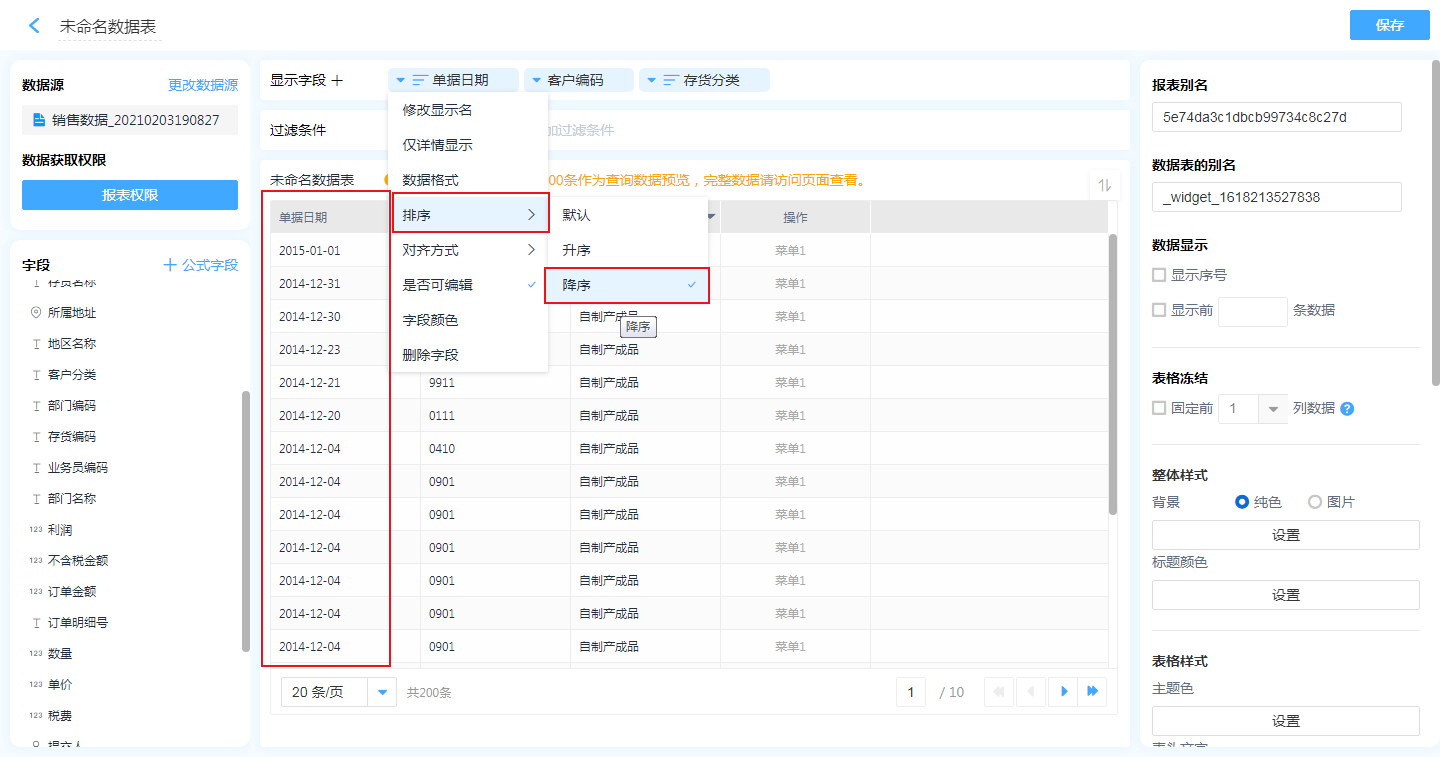
Task: Select the 图片 background radio button
Action: 1315,502
